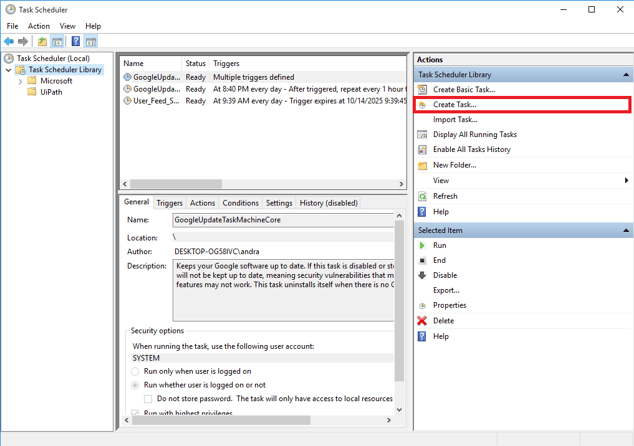Click the black End square icon

[422, 260]
